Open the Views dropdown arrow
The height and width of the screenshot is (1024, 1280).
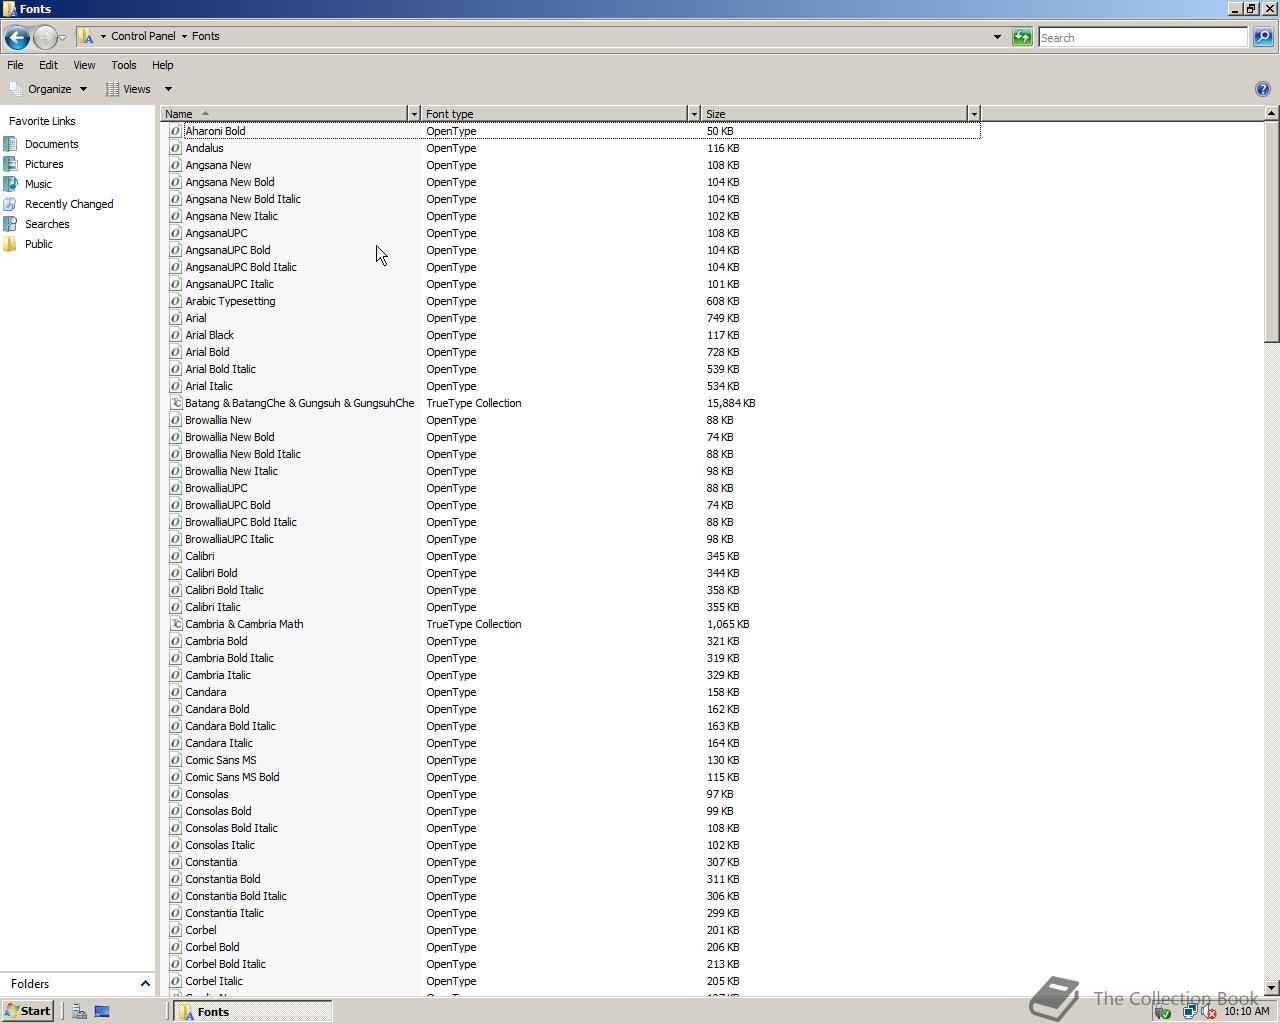coord(168,89)
